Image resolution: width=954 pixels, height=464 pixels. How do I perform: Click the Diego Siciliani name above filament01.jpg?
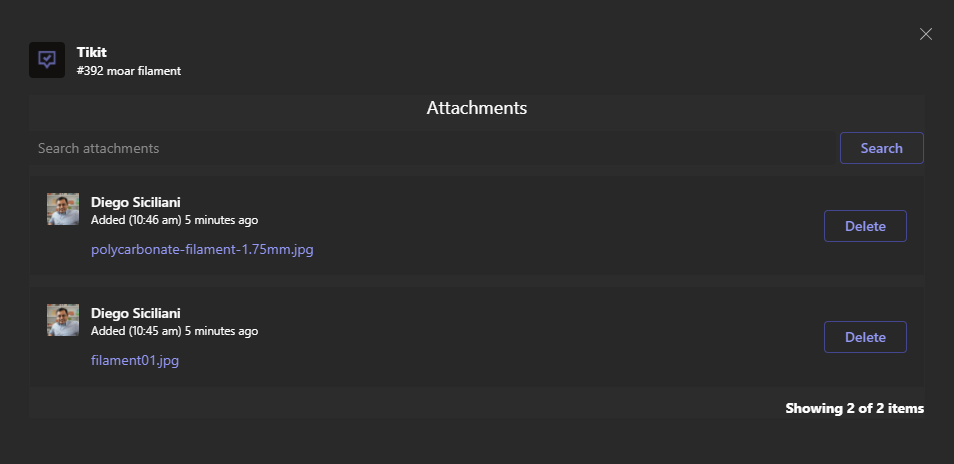pyautogui.click(x=136, y=313)
